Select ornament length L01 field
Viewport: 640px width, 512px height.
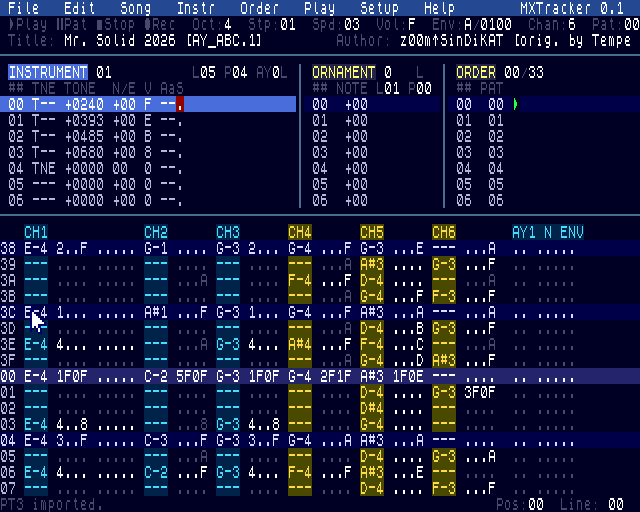(x=388, y=88)
